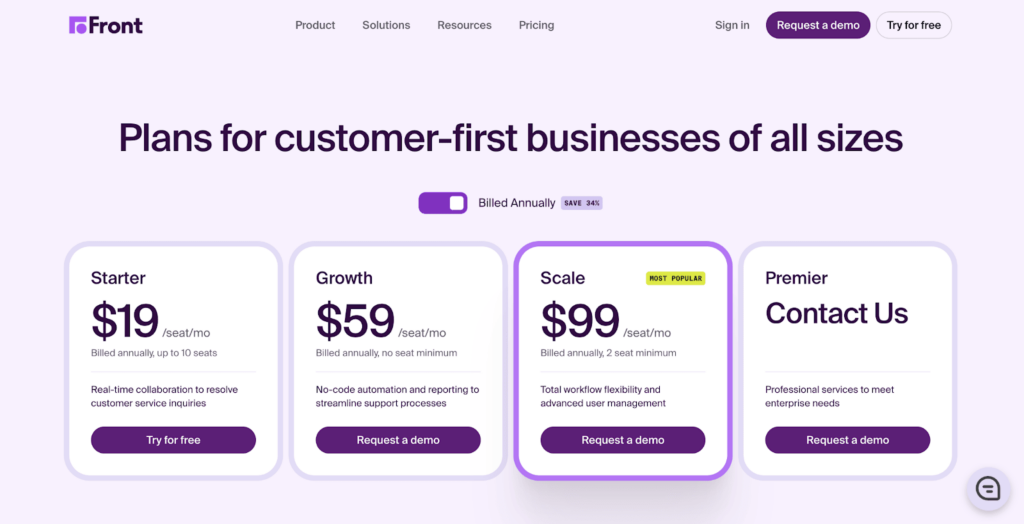Click Try for free under Starter
1024x524 pixels.
(x=173, y=440)
